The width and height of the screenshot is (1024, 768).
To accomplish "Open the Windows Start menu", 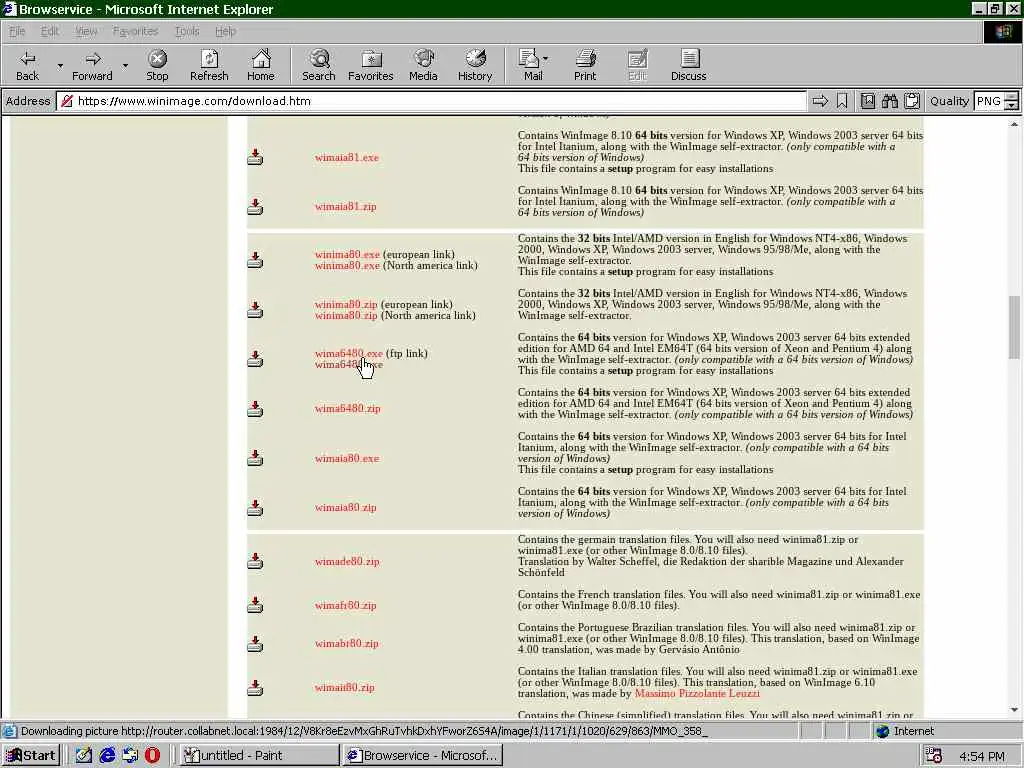I will [x=31, y=755].
